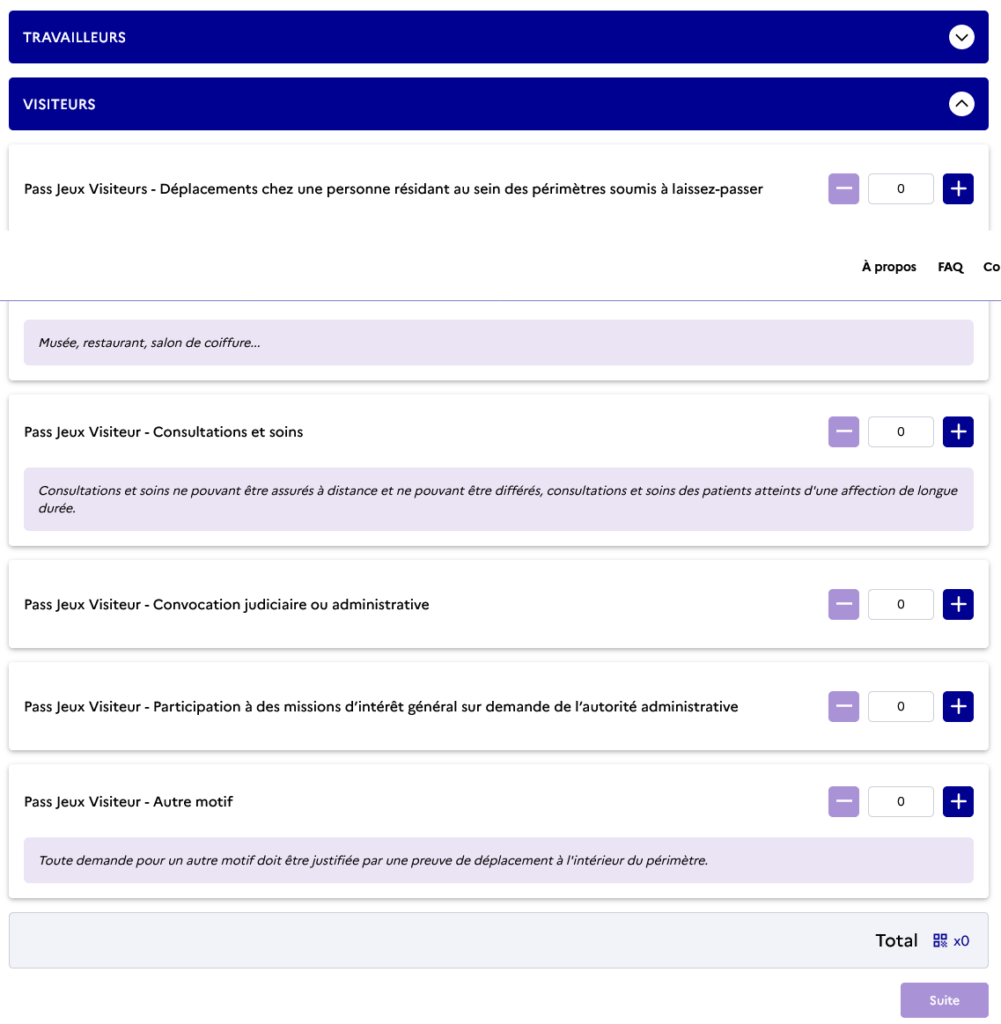Remove a Convocation judiciaire ou administrative pass
The height and width of the screenshot is (1024, 1001).
click(844, 604)
